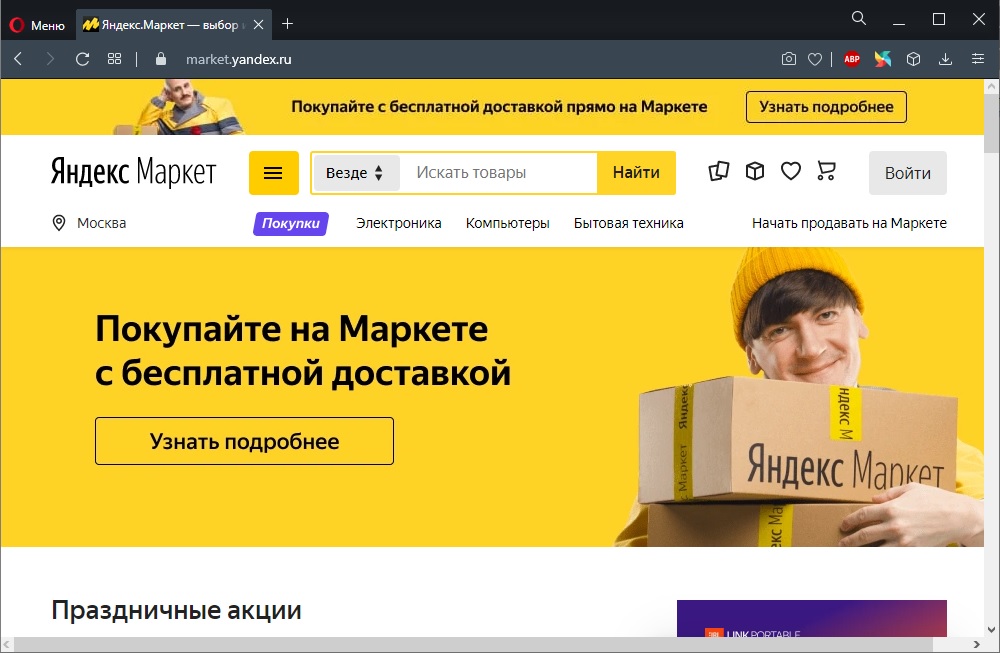Change the Москва region
Screen dimensions: 1000x653
101,223
